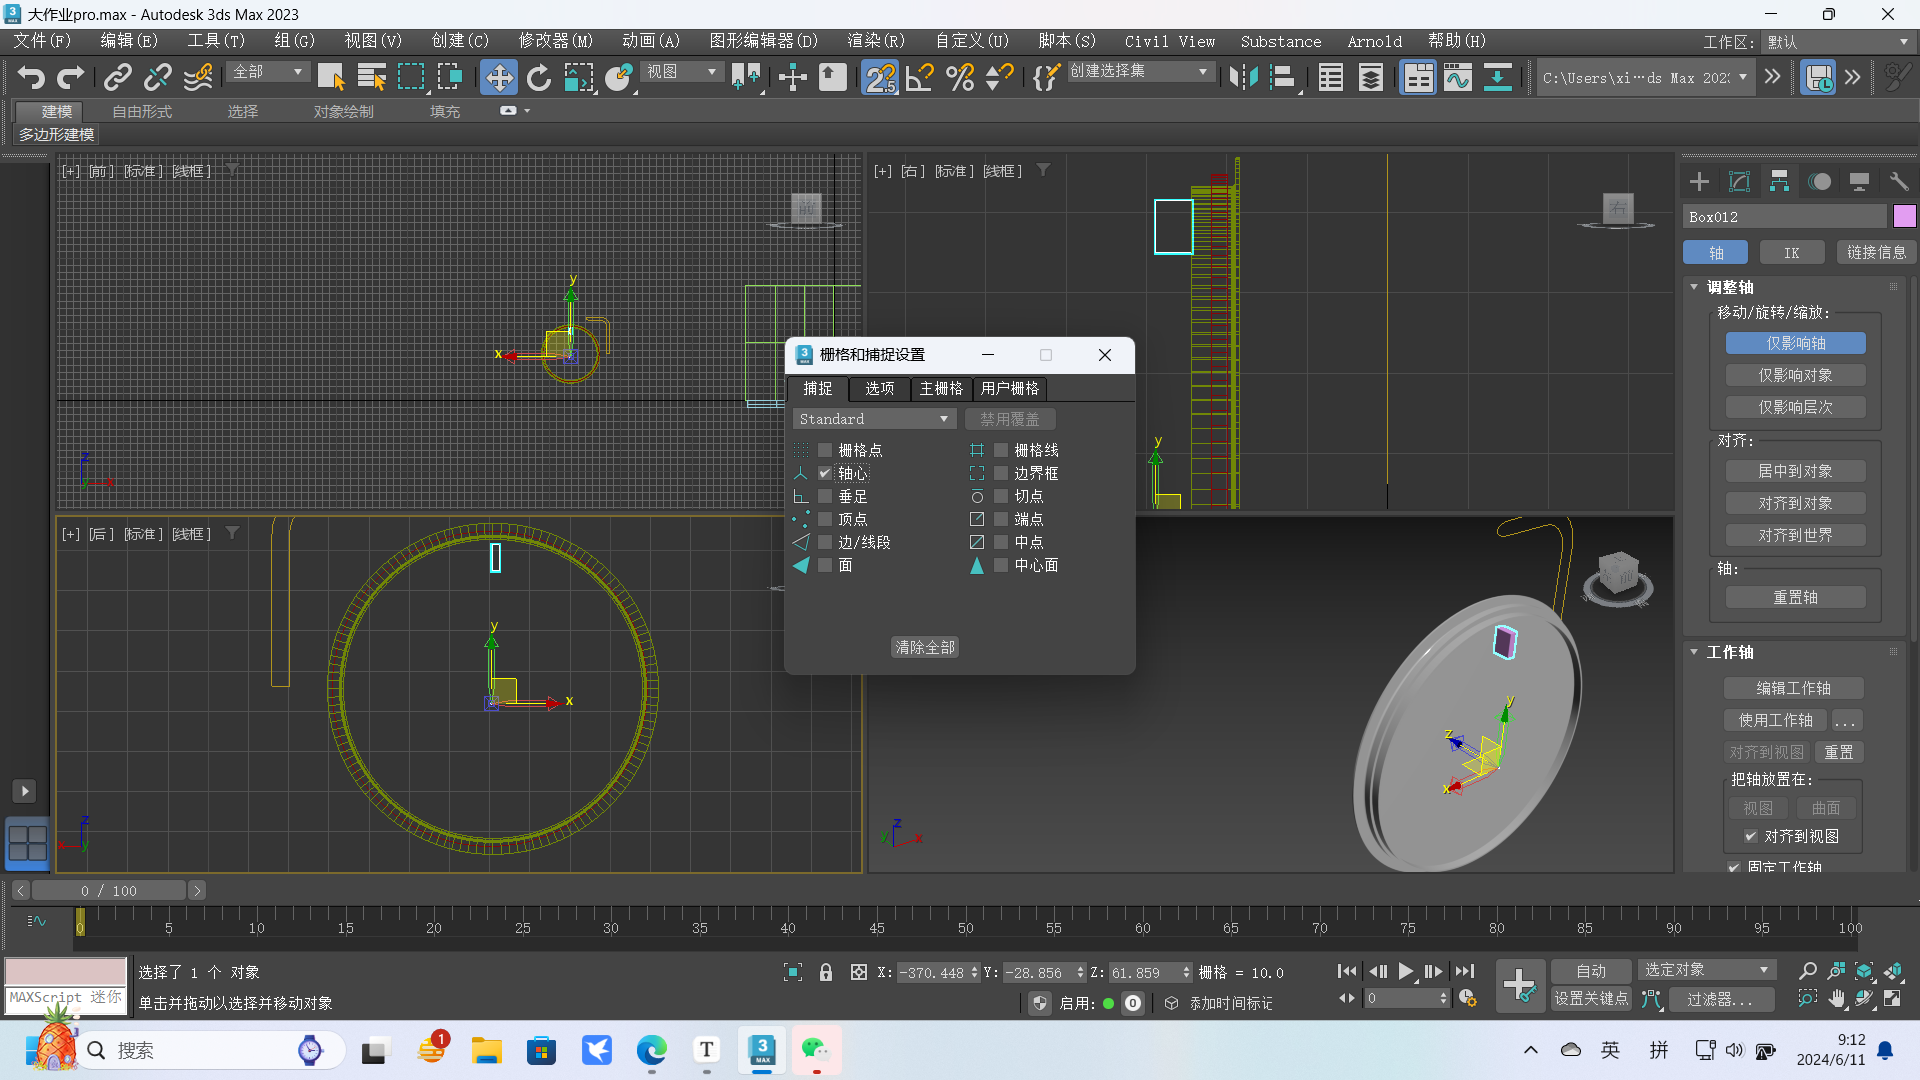Choose Rectangular Selection Region icon
1920x1080 pixels.
(x=411, y=77)
